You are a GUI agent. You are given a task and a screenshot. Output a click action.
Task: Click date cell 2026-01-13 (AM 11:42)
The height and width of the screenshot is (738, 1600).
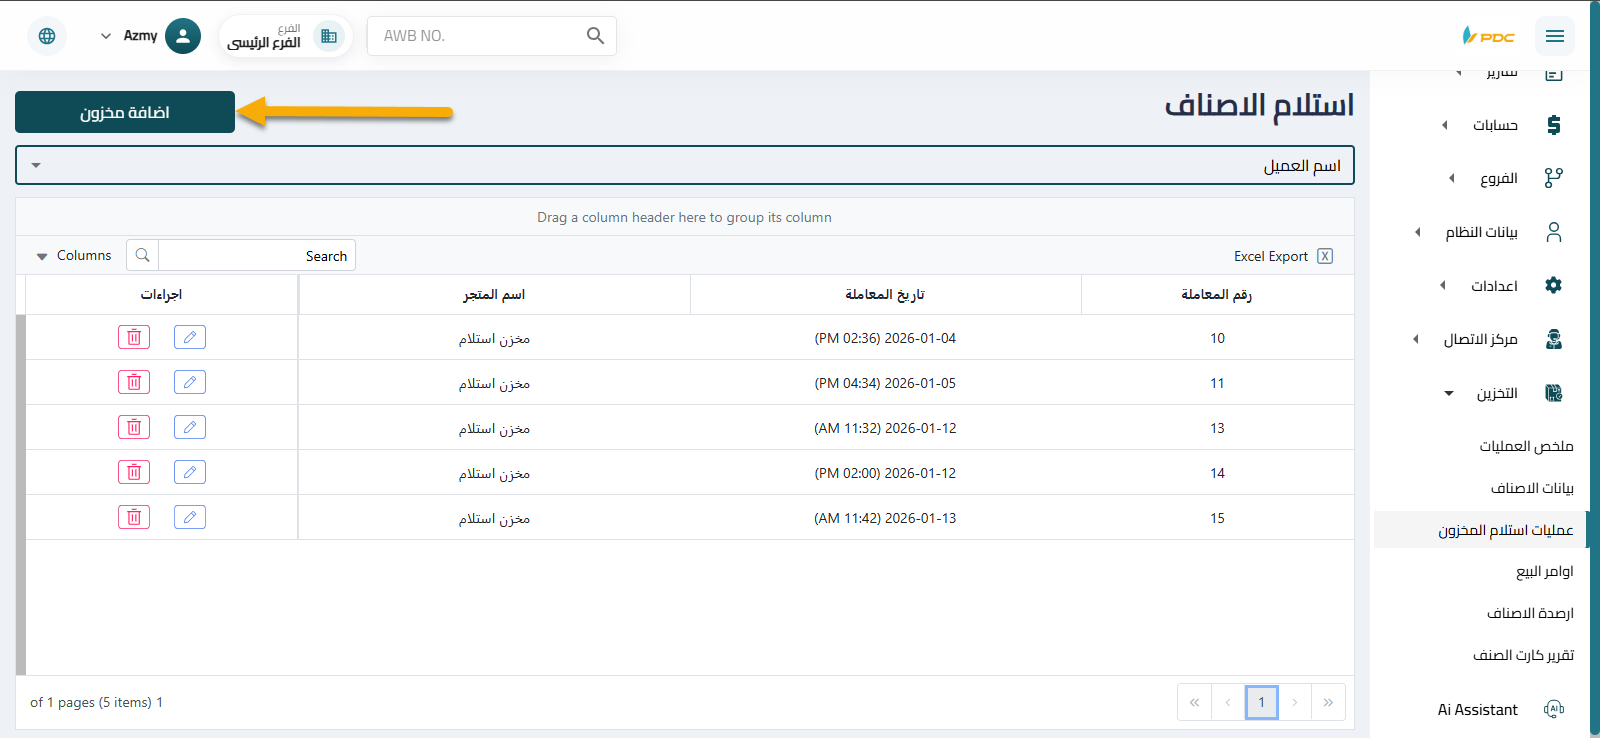[885, 518]
